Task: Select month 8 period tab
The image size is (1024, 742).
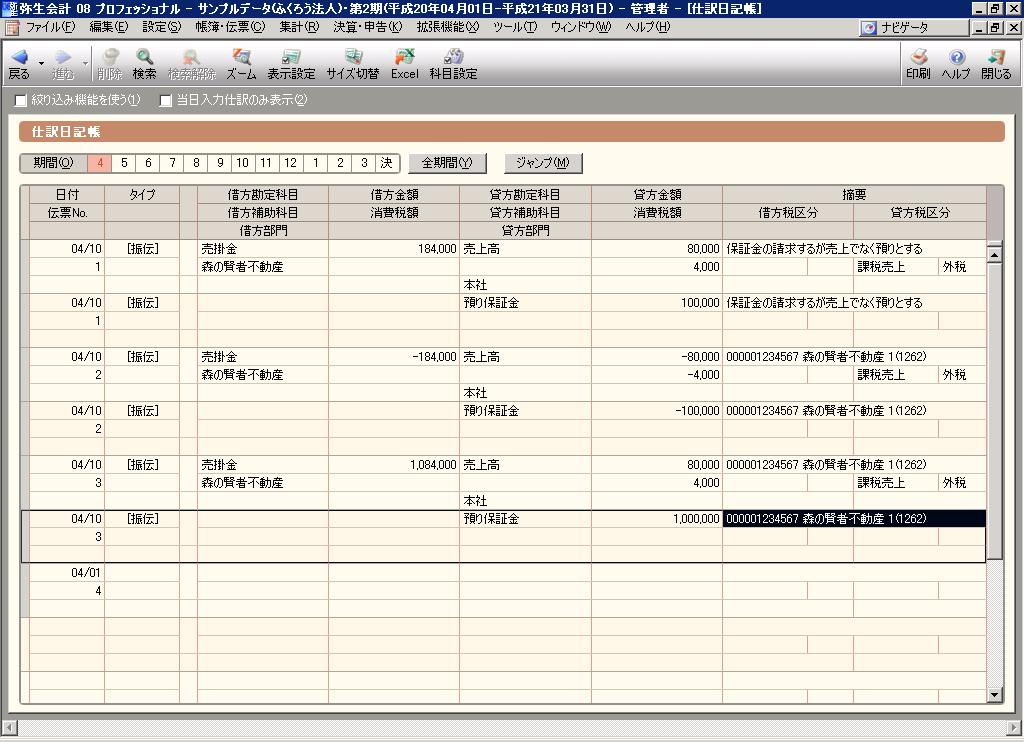Action: tap(196, 163)
